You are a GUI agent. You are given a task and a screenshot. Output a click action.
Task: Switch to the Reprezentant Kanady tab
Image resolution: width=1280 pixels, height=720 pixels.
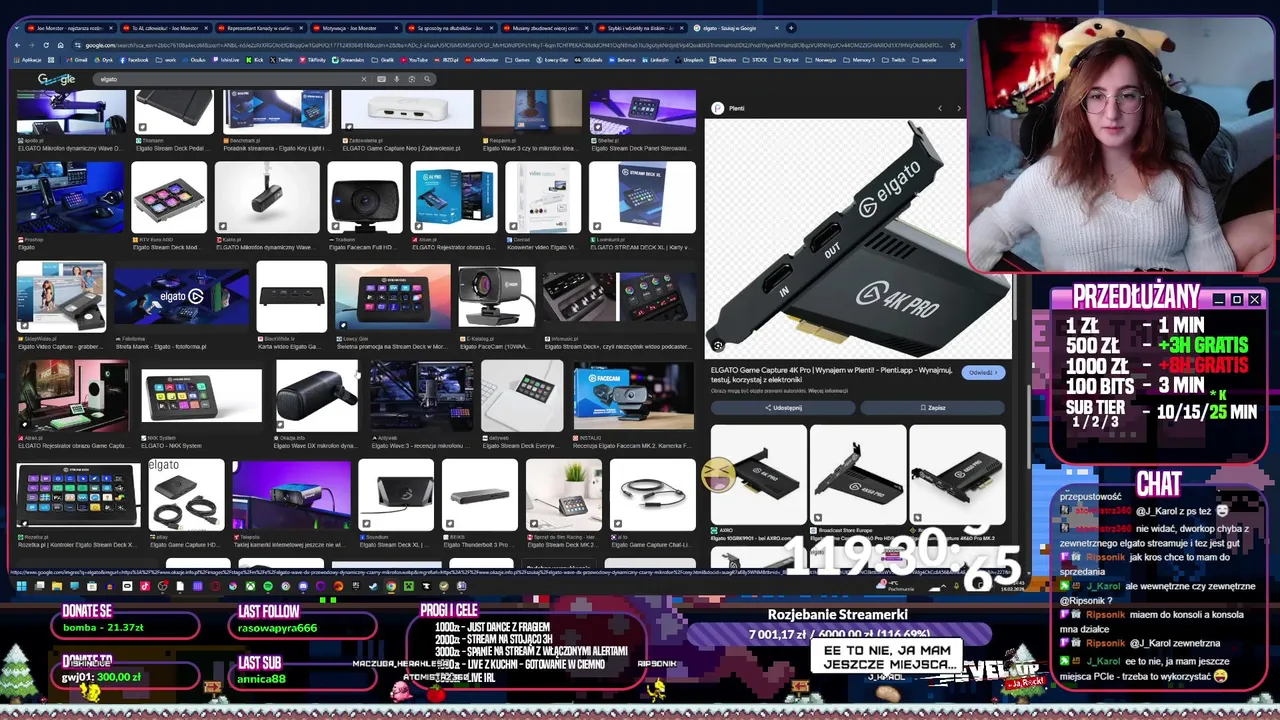(262, 28)
